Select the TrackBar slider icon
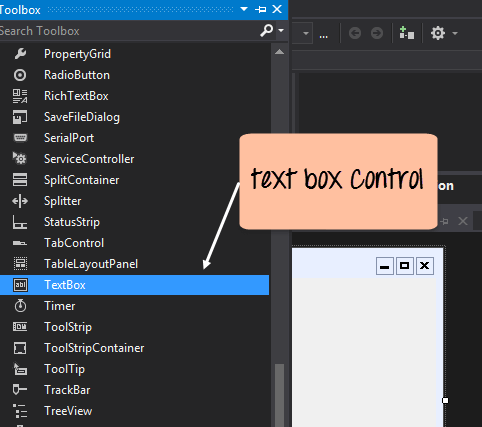 [x=20, y=389]
